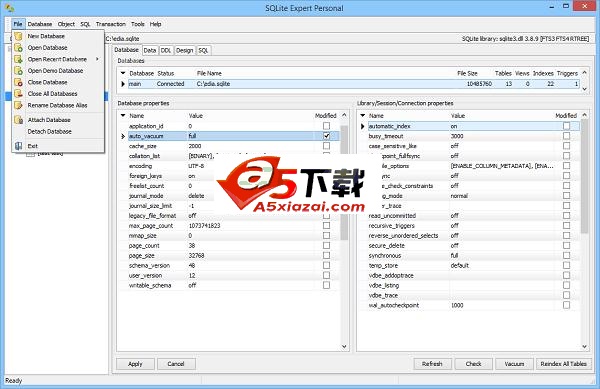Image resolution: width=600 pixels, height=389 pixels.
Task: Open Database properties grid column dropdown triangle
Action: 123,115
